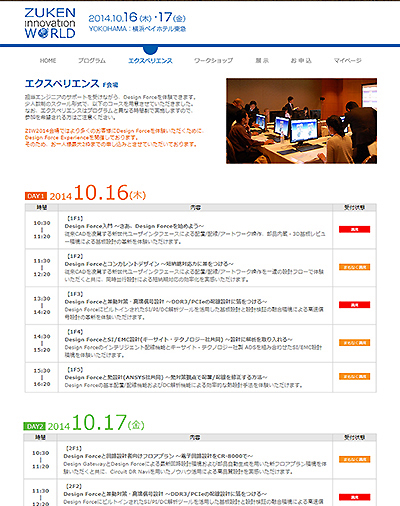This screenshot has height=506, width=400.
Task: Click the green DAY2 label icon
Action: [x=34, y=426]
